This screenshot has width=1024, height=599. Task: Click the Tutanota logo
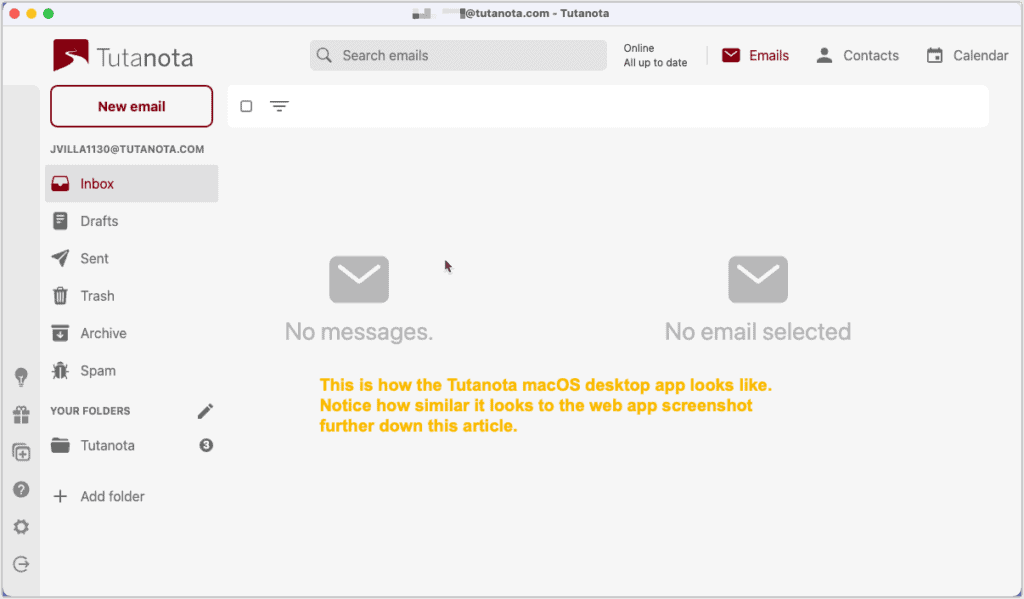(123, 56)
